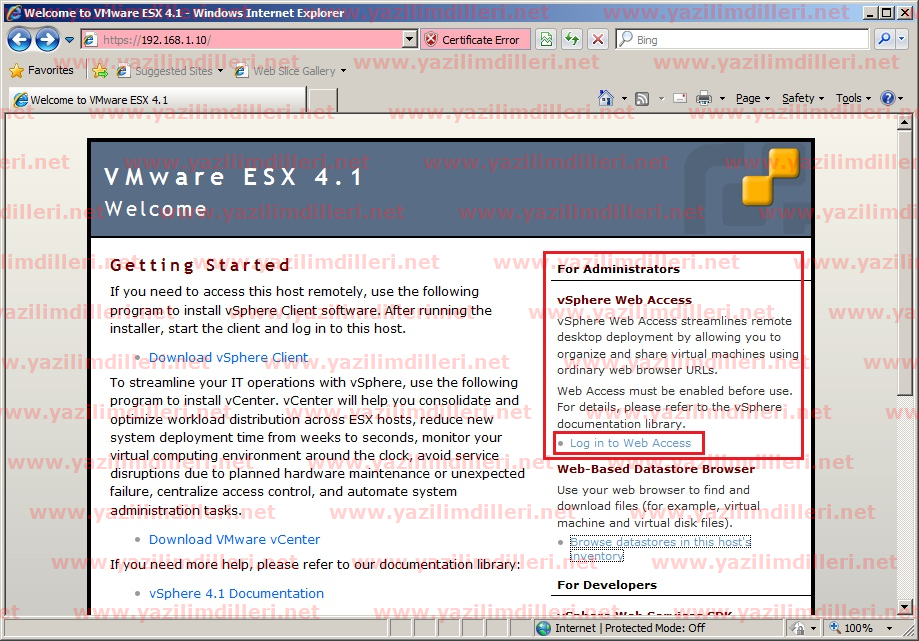
Task: Click the Home page icon
Action: (606, 98)
